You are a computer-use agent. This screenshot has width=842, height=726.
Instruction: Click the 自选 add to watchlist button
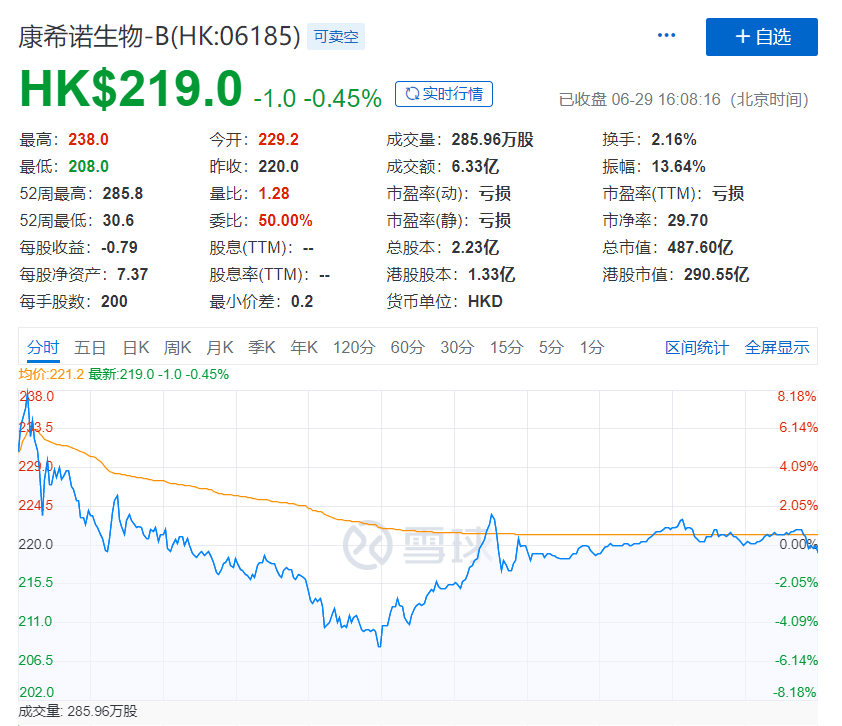tap(762, 37)
